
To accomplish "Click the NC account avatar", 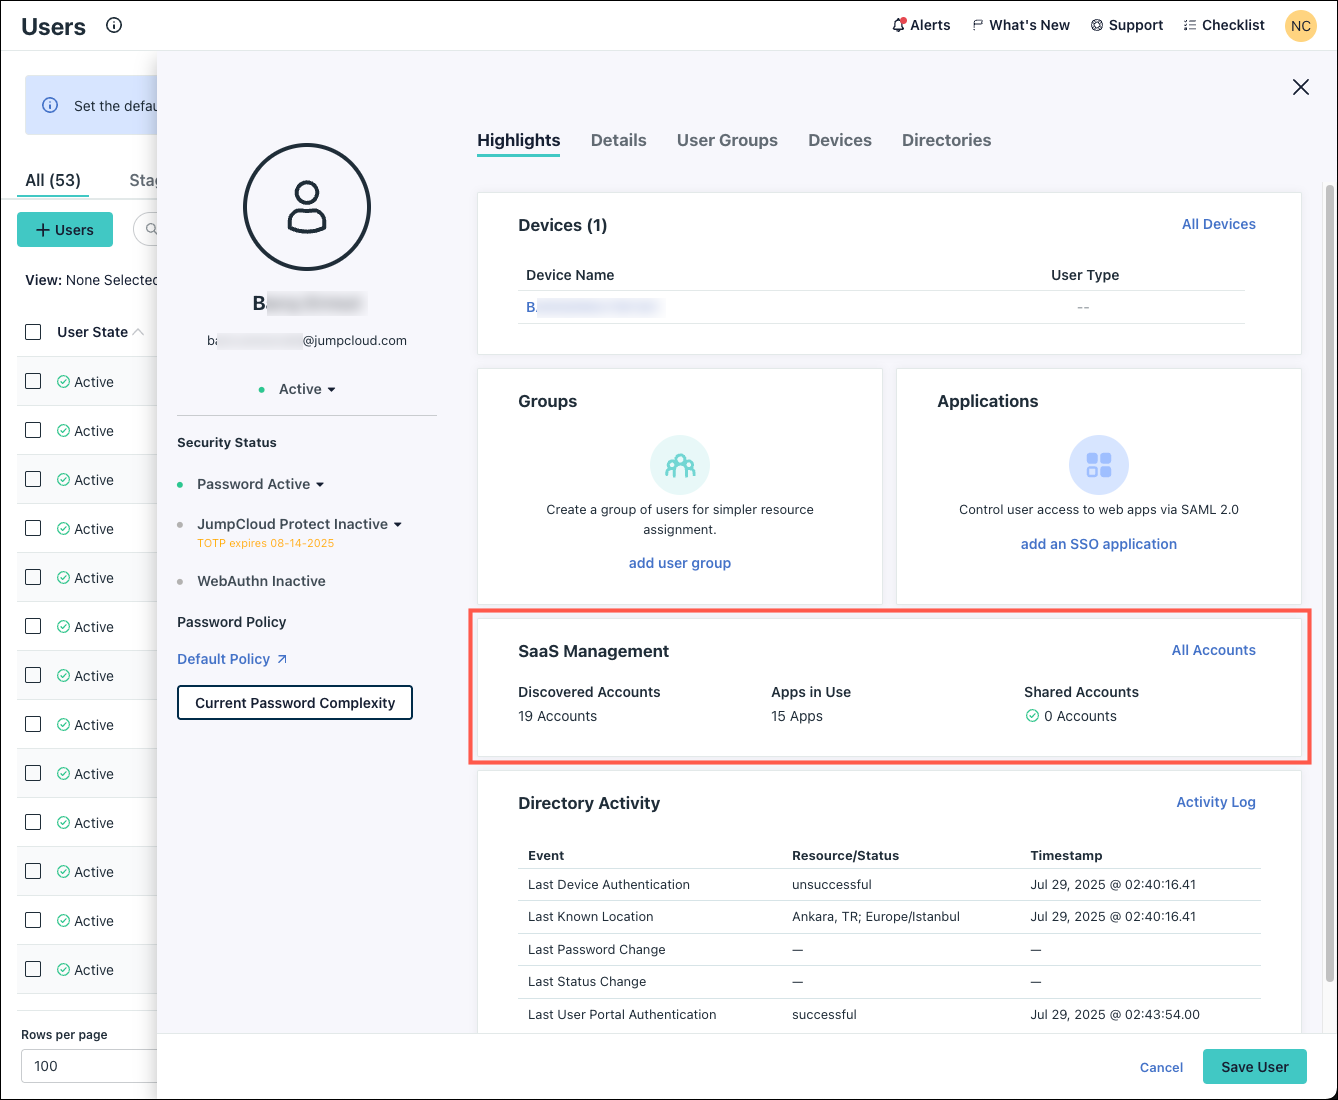I will click(x=1300, y=26).
